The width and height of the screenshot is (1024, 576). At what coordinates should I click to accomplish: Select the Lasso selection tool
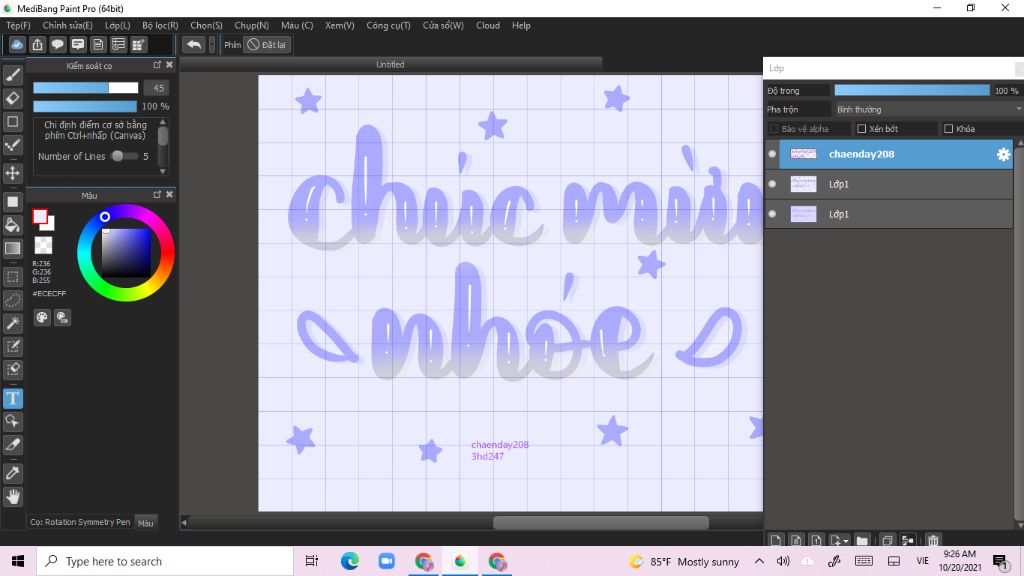pyautogui.click(x=12, y=300)
